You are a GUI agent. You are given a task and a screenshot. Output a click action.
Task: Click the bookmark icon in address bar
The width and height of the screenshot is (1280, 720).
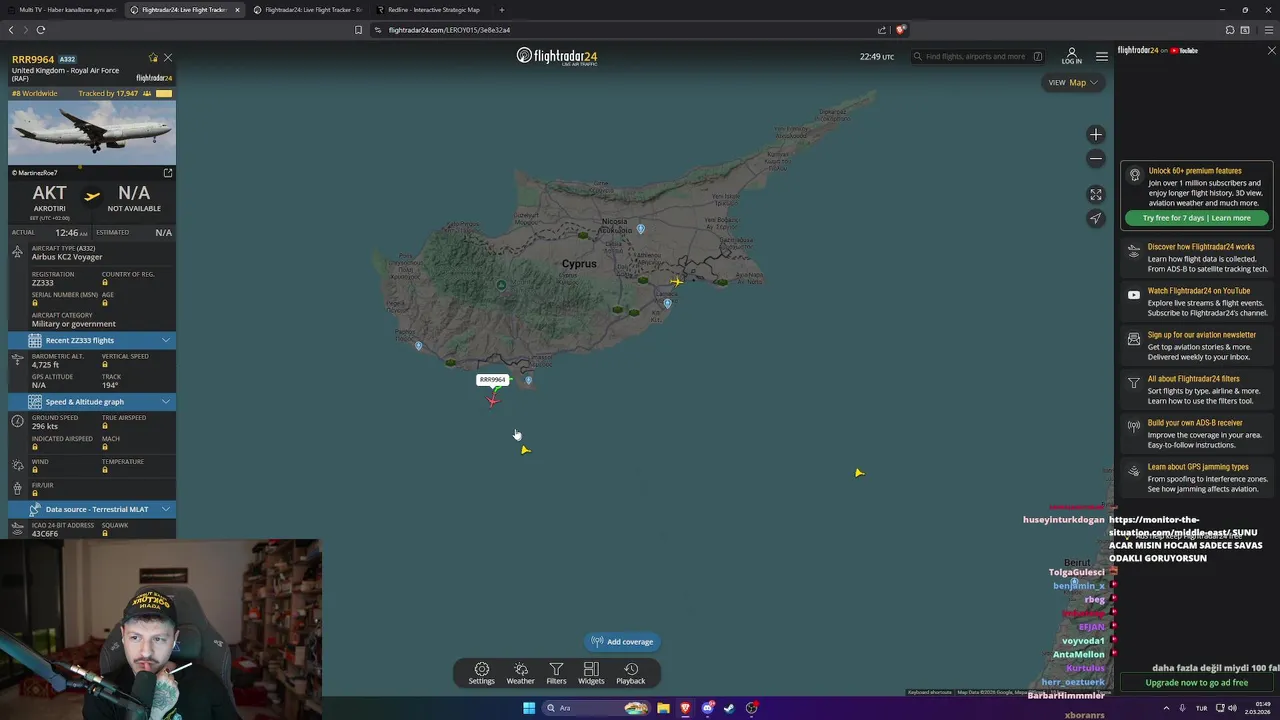[358, 30]
